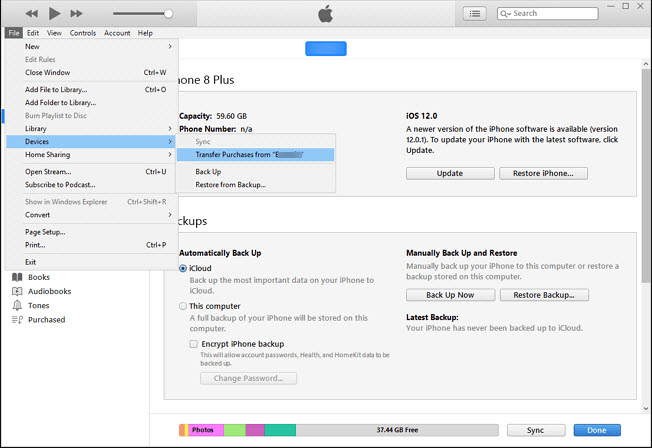The image size is (652, 448).
Task: Click the bottom Sync button
Action: click(536, 430)
